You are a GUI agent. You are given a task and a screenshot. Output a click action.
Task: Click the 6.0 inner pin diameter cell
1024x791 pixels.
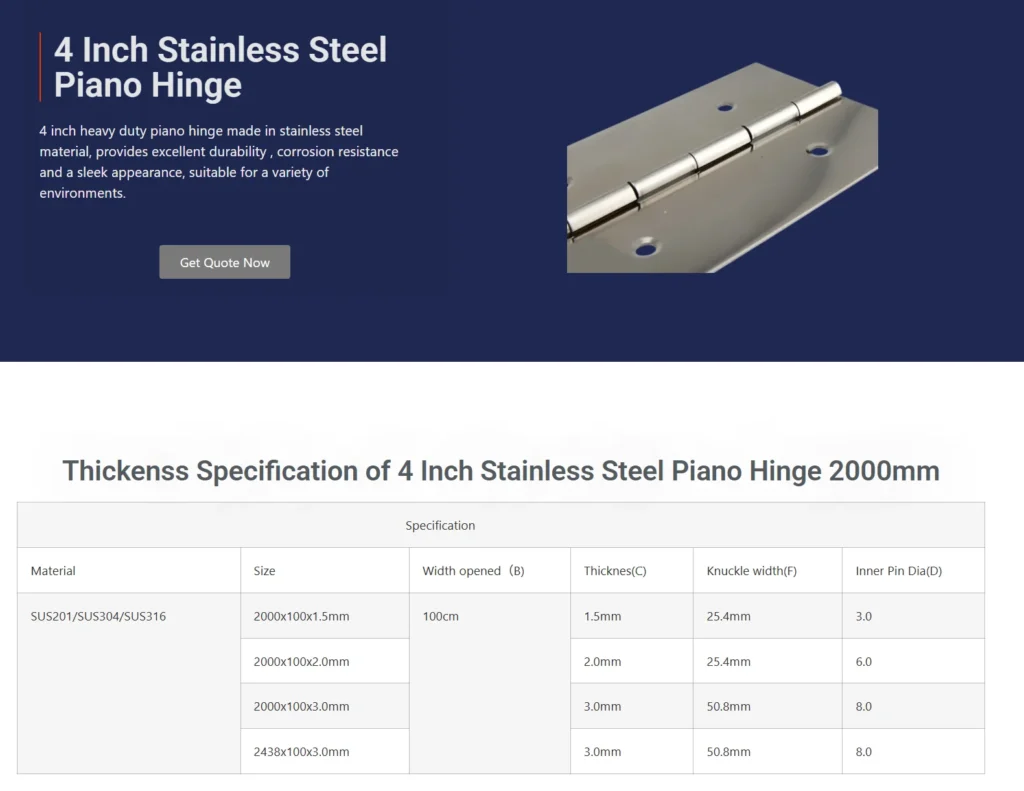coord(863,661)
